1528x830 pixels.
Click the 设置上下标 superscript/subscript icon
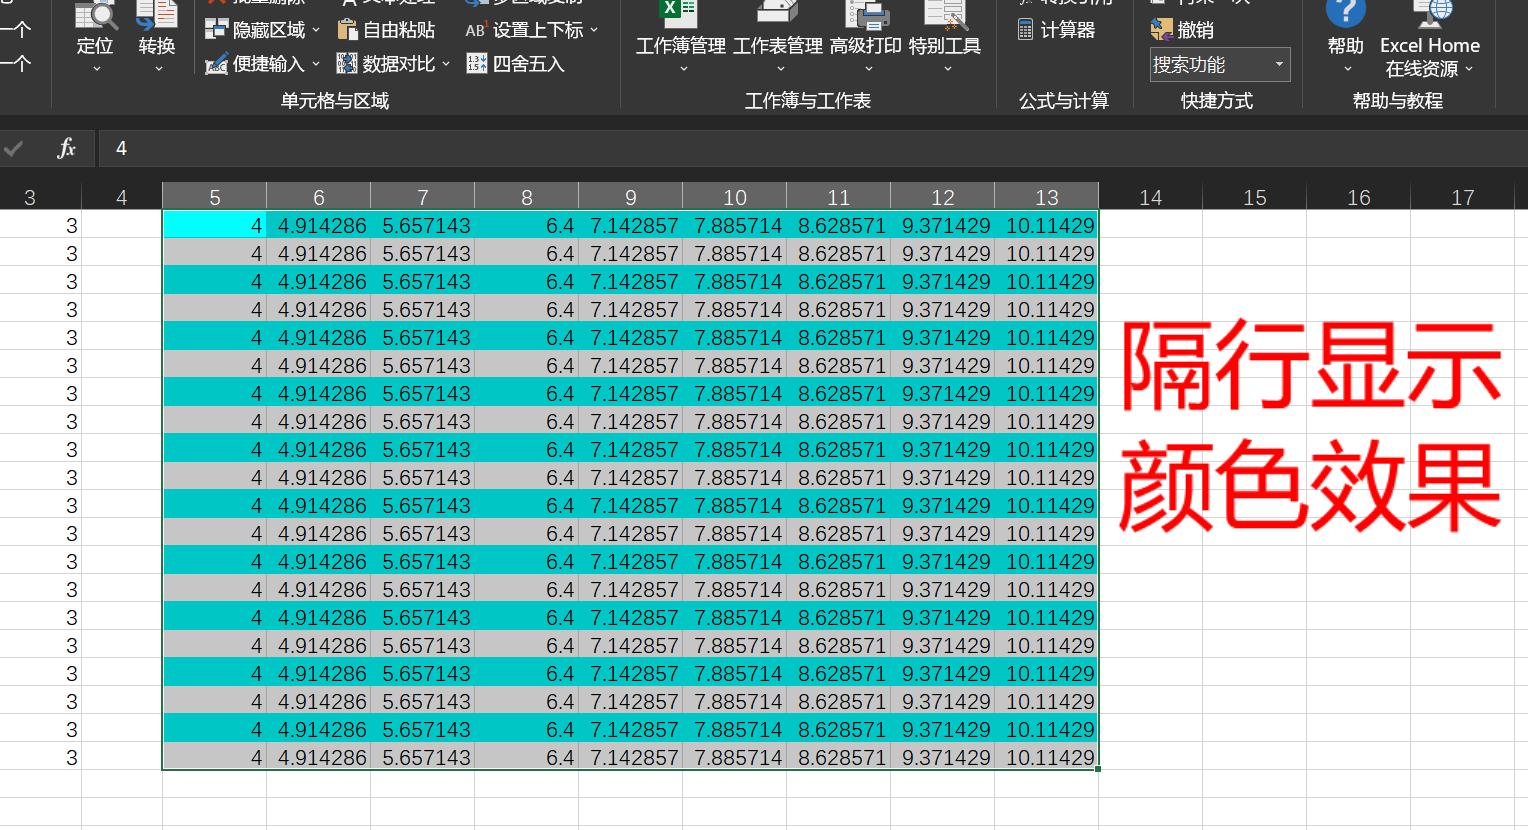point(475,30)
